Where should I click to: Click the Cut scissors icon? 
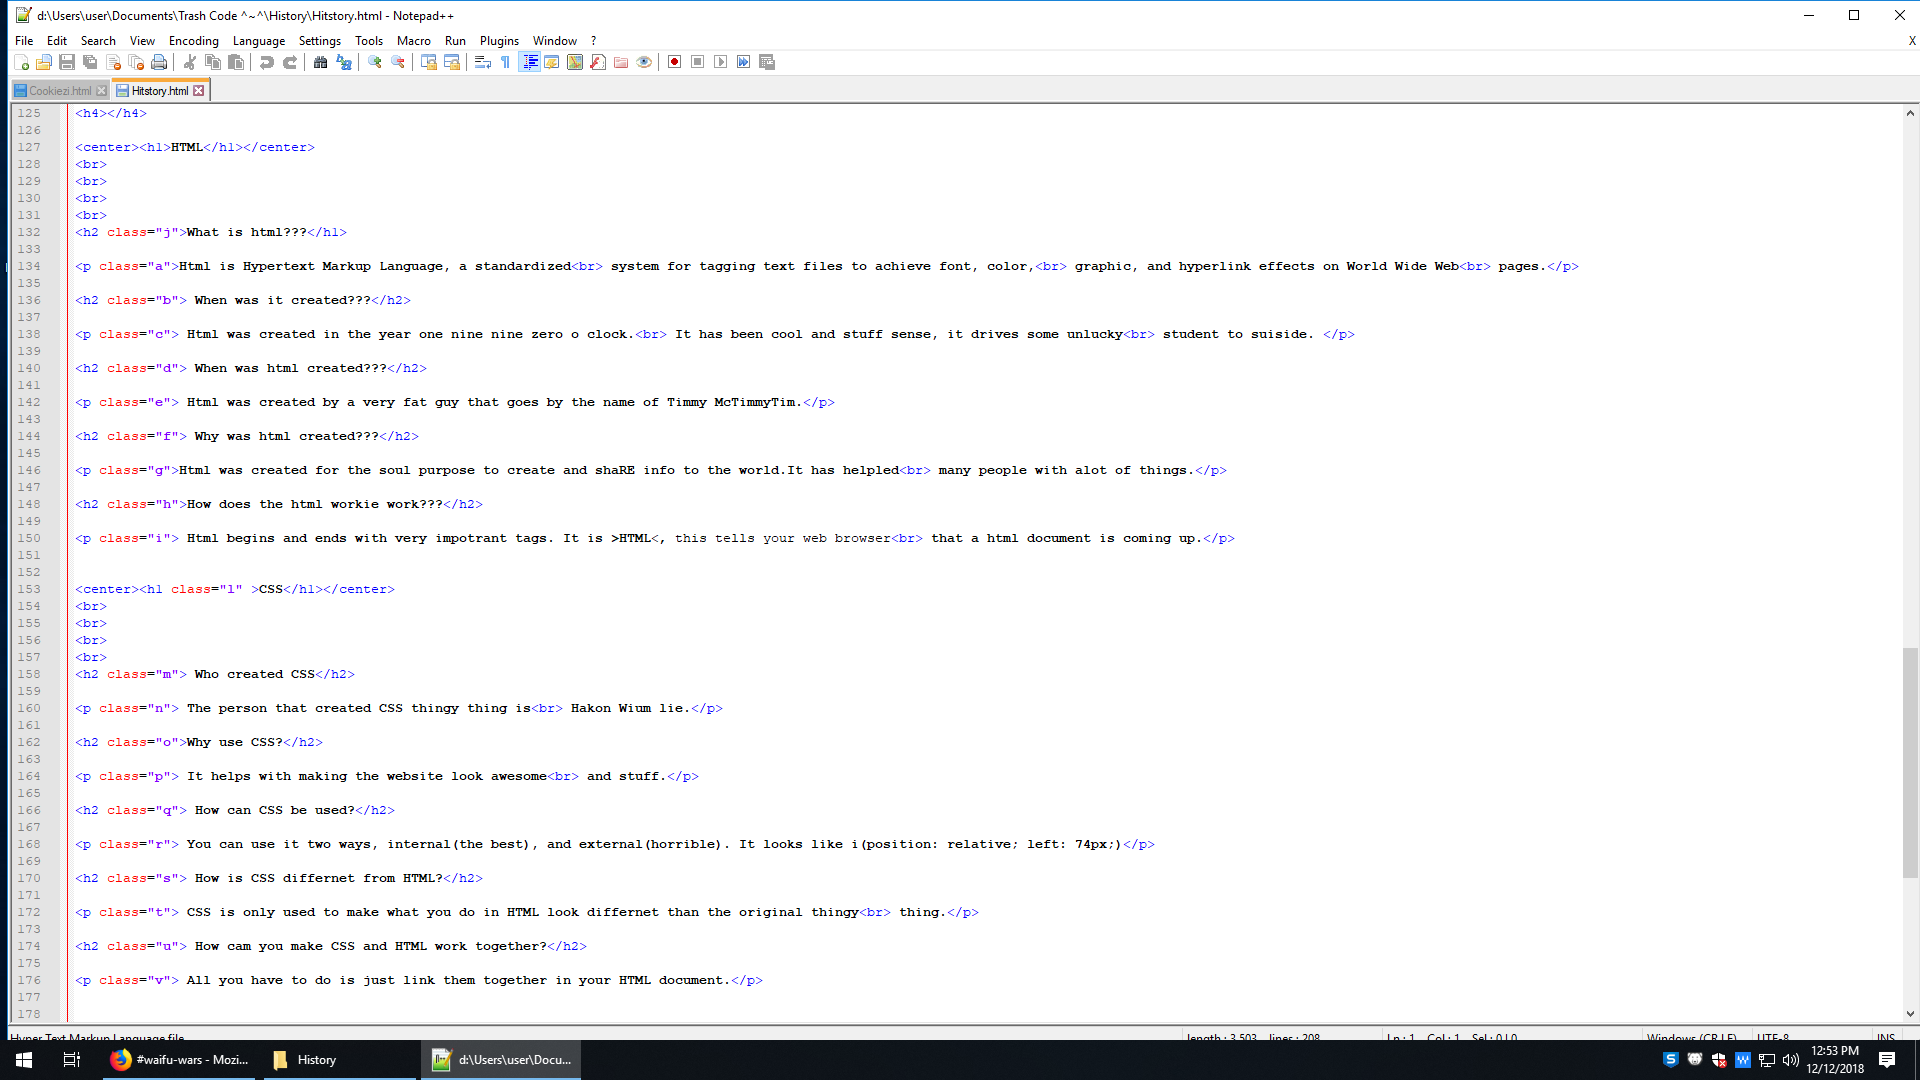(x=190, y=62)
